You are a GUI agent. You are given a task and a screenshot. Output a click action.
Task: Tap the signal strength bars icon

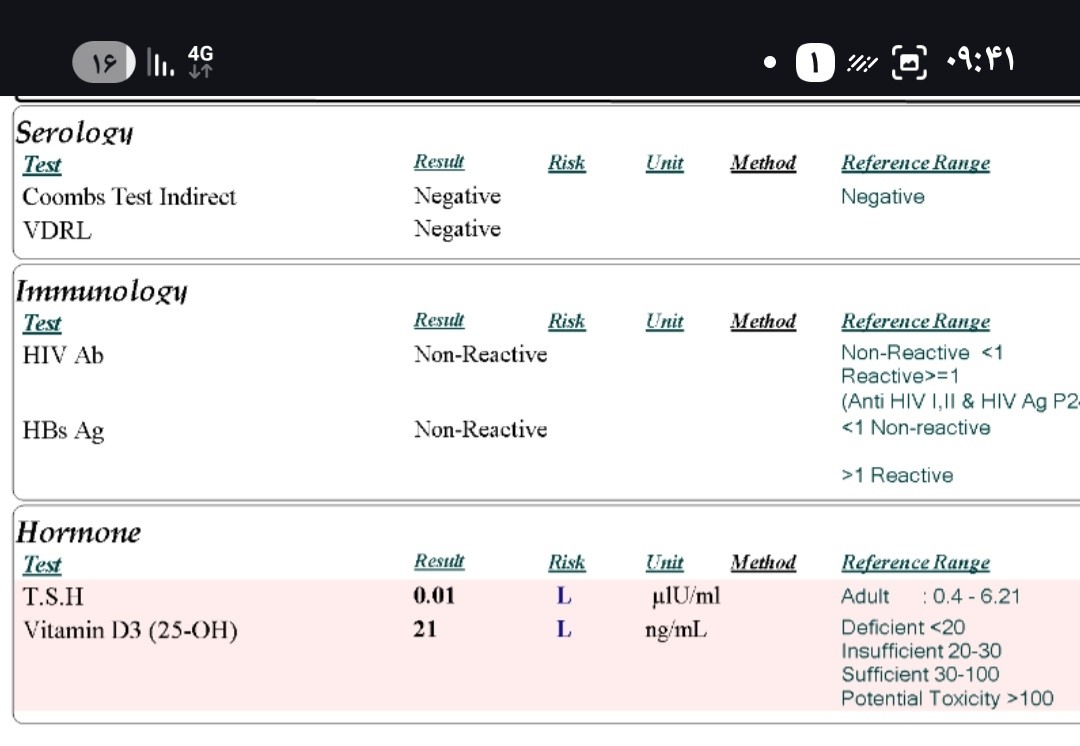click(160, 63)
